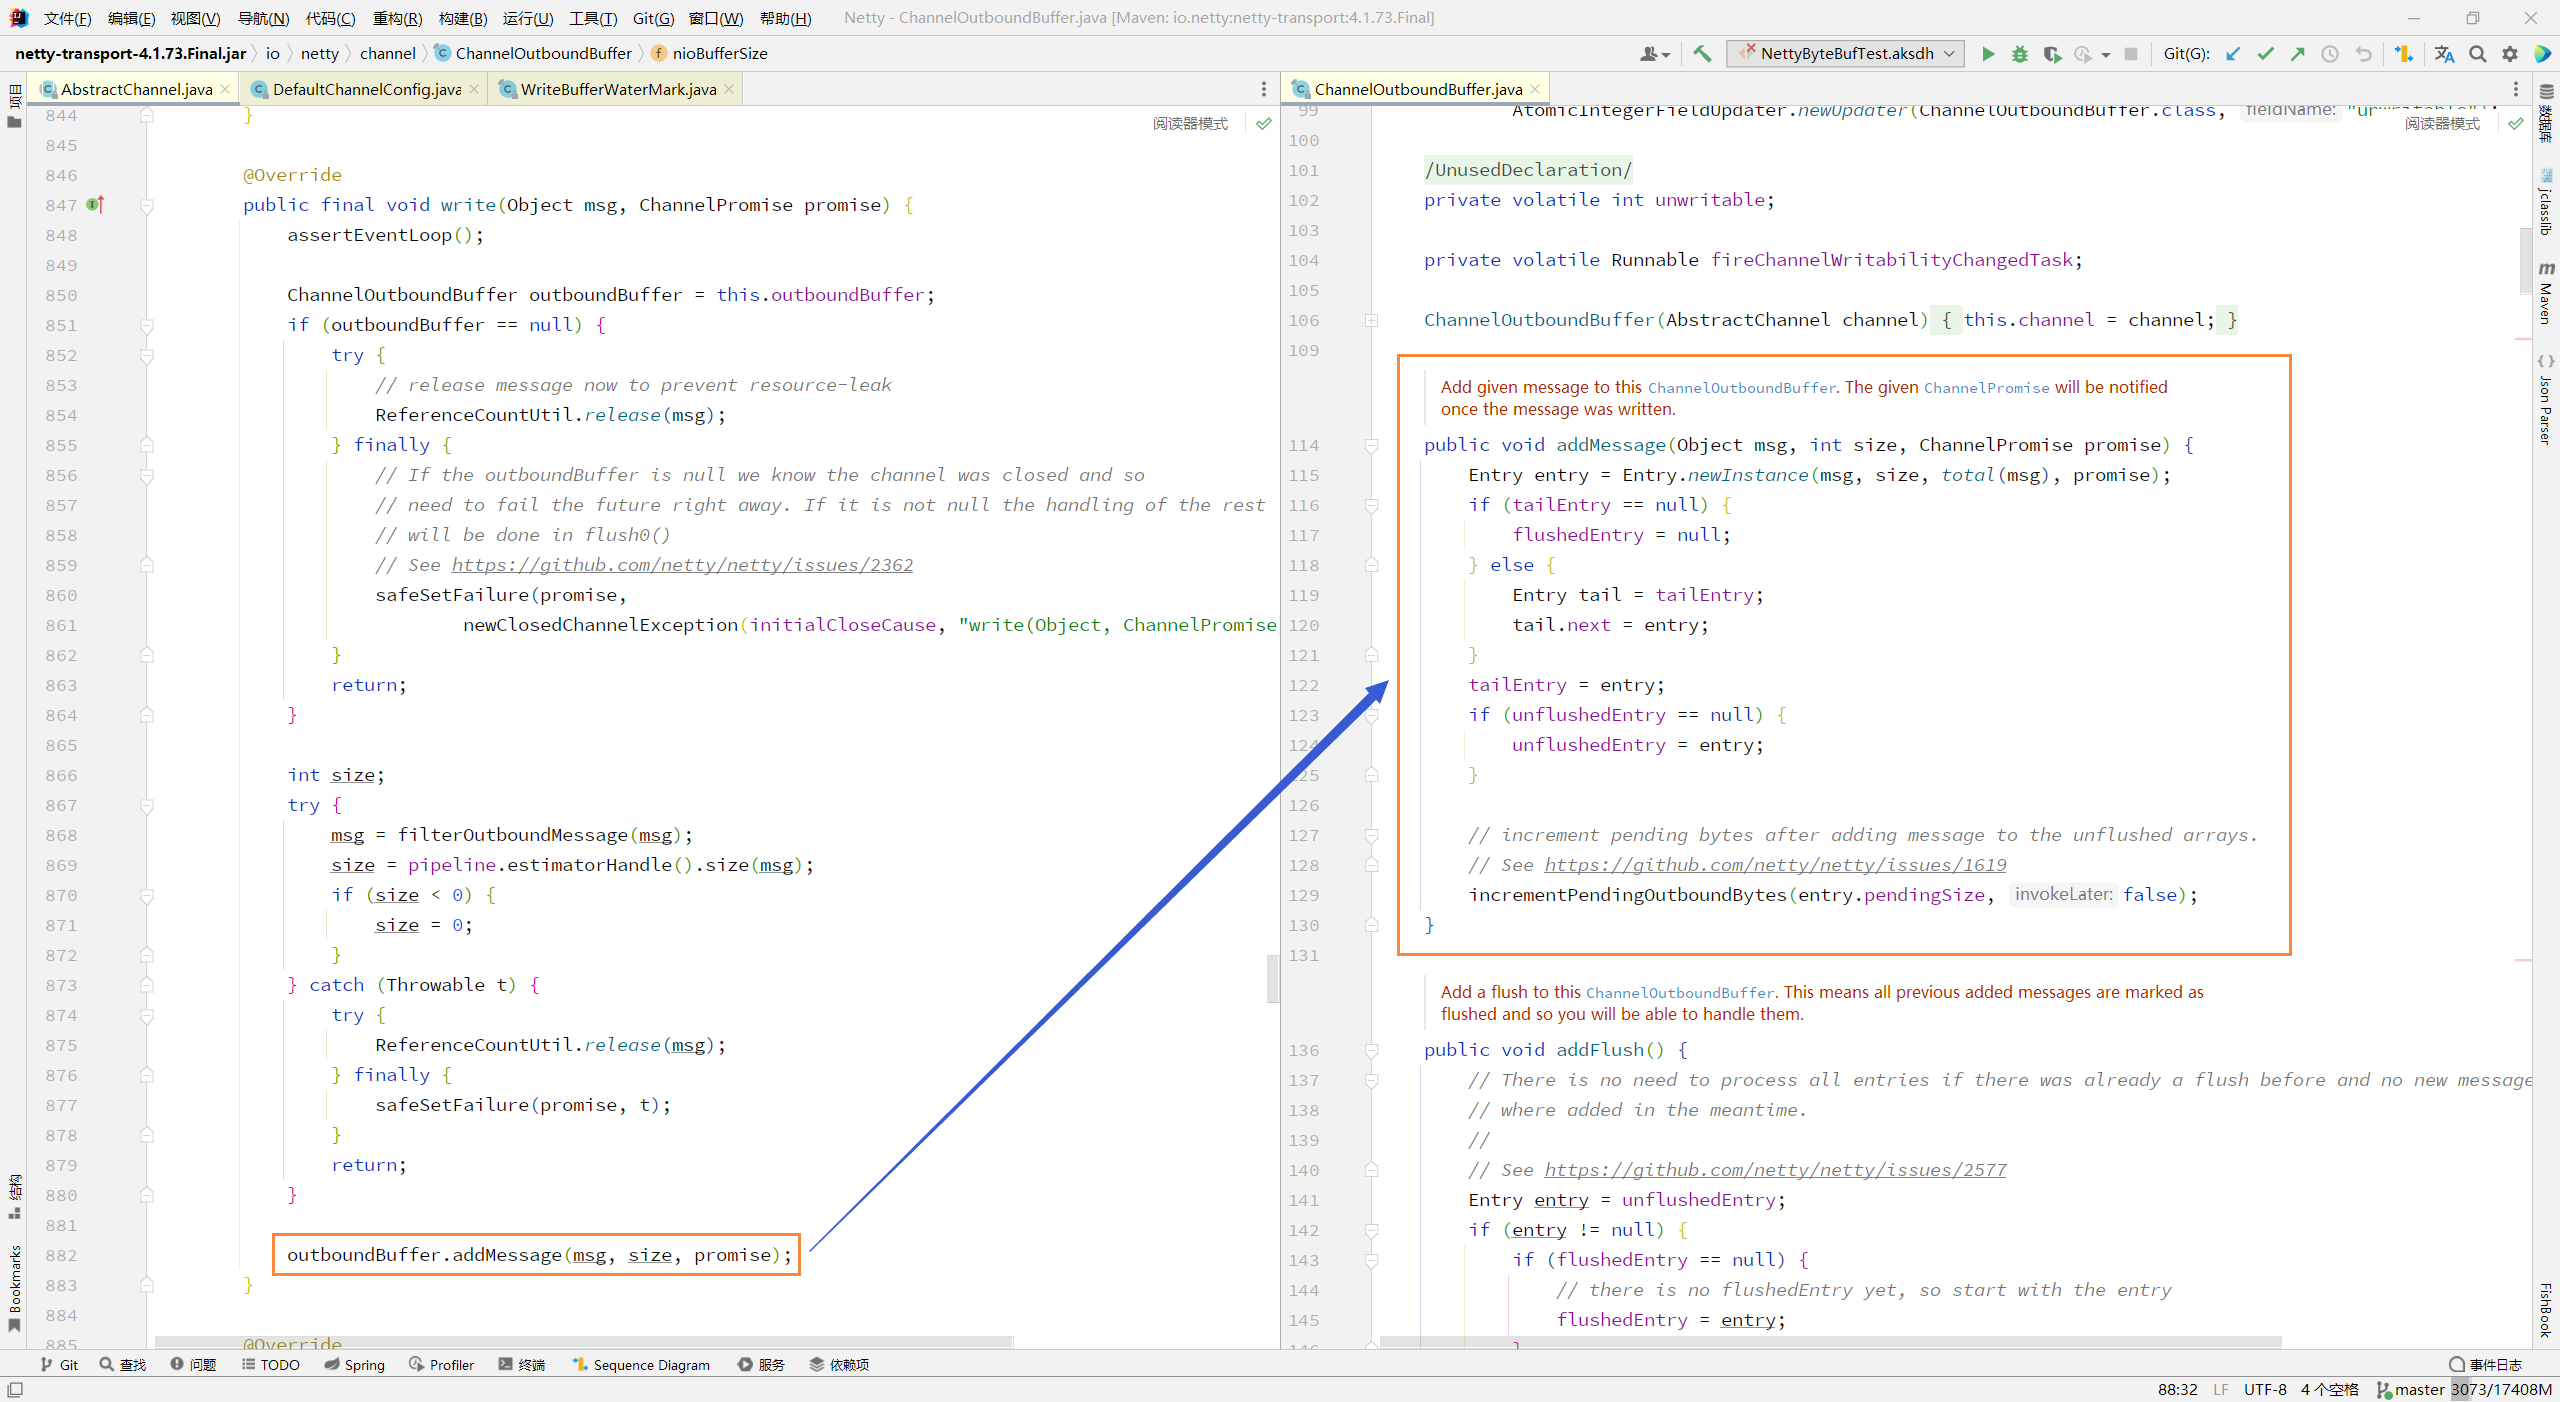Open Spring tool window
Image resolution: width=2560 pixels, height=1402 pixels.
click(354, 1365)
